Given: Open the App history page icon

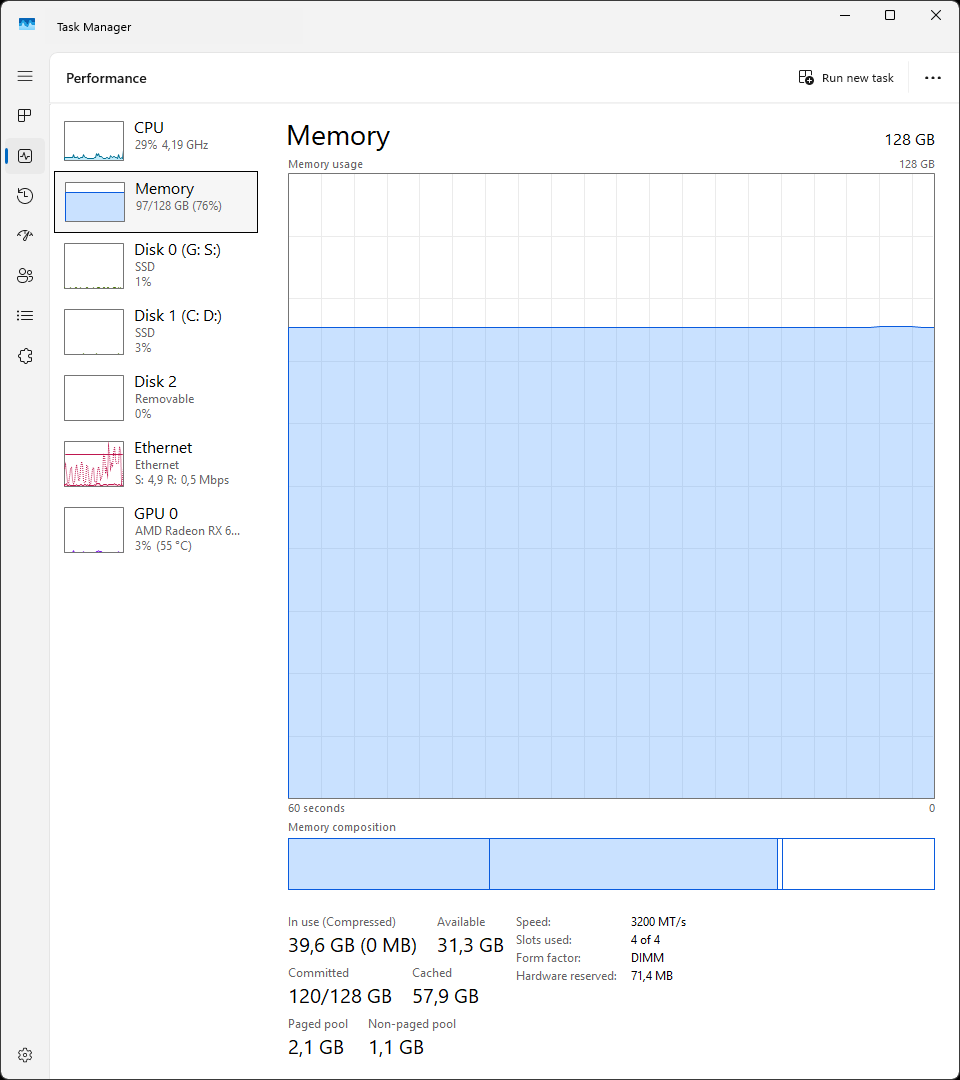Looking at the screenshot, I should click(25, 196).
